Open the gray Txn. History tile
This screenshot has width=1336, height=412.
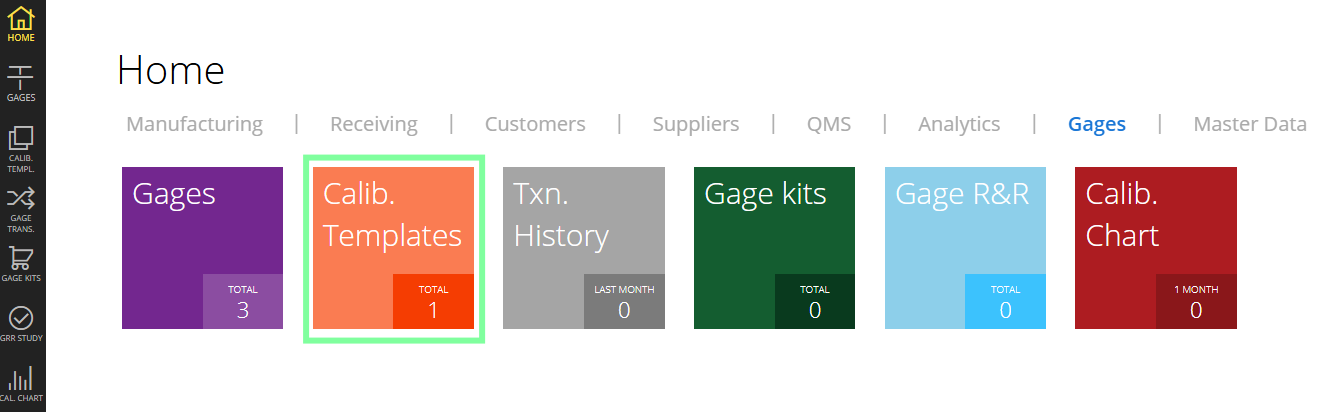click(584, 247)
